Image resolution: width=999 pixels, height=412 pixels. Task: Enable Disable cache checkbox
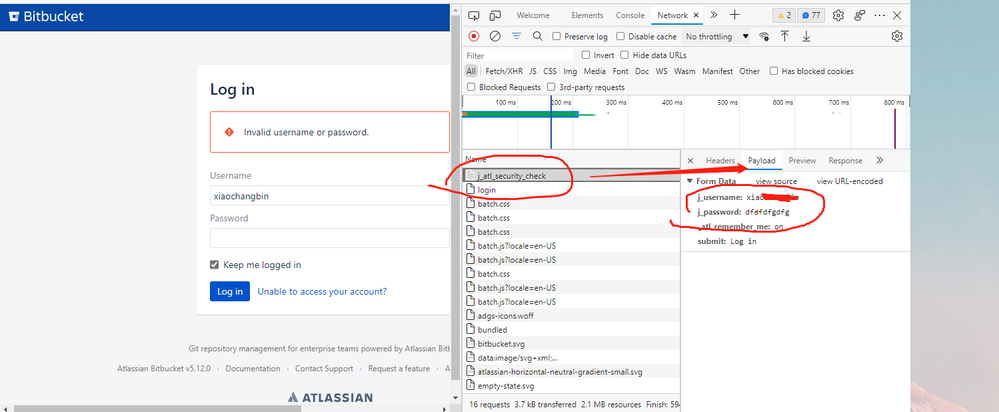[x=621, y=37]
